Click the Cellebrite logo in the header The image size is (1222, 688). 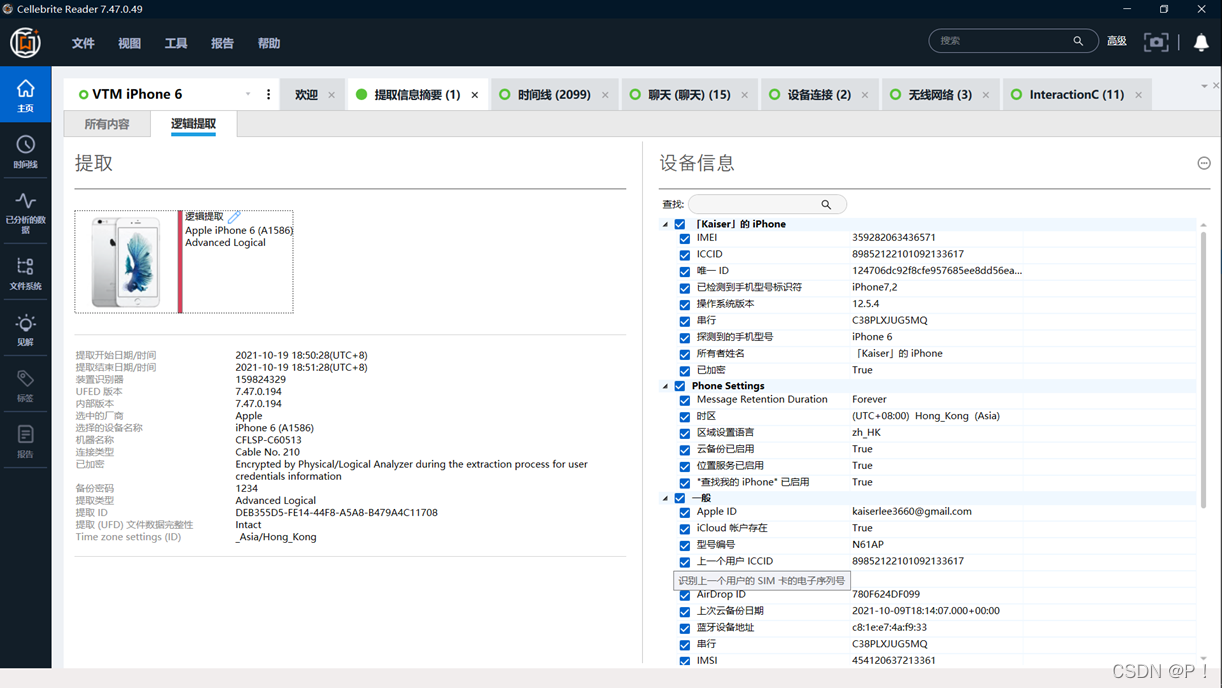[25, 43]
